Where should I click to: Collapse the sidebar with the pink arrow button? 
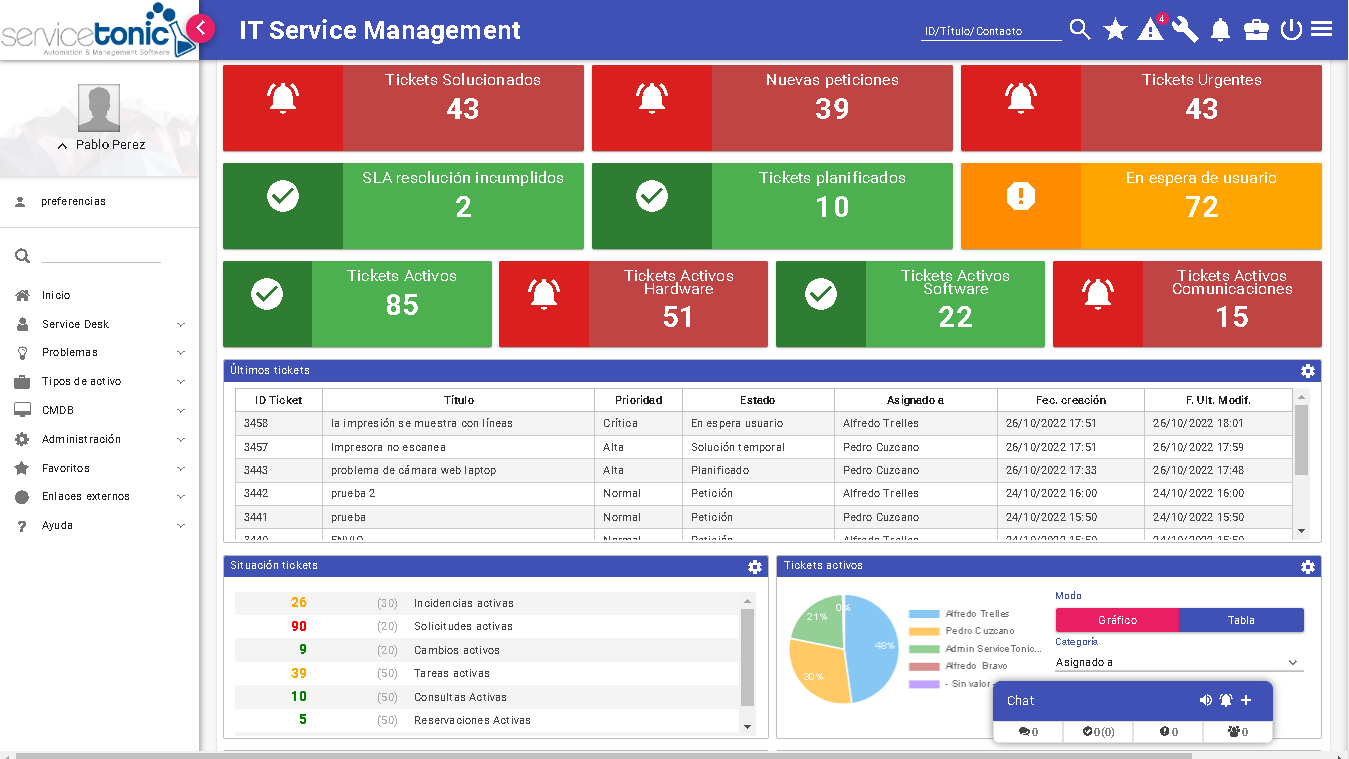coord(201,28)
